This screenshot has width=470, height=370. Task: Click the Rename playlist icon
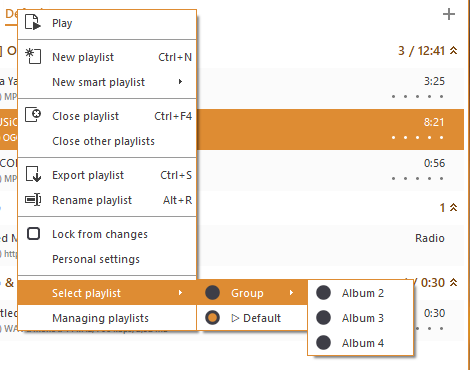click(x=33, y=200)
